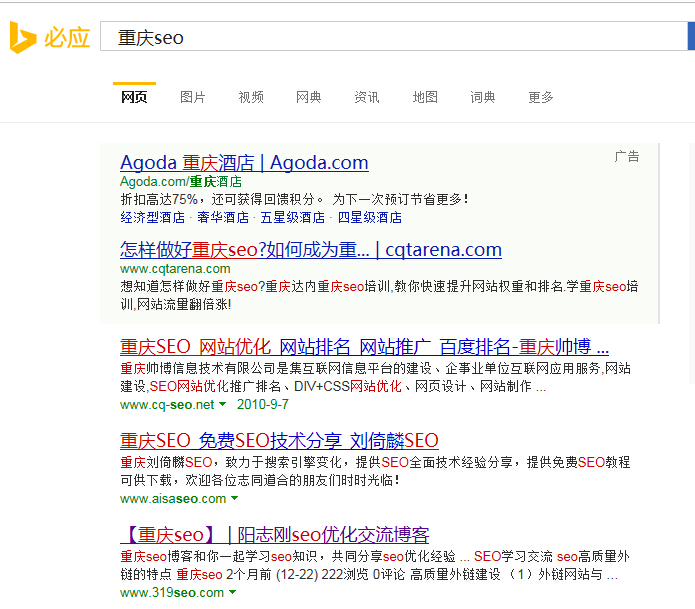Expand the dropdown arrow beside www.319seo.com

coord(232,592)
